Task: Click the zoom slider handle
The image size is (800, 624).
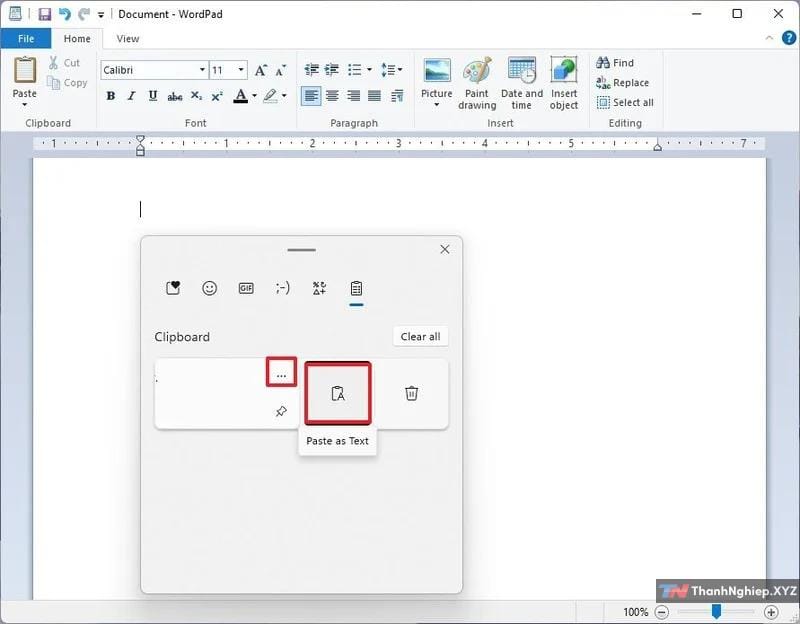Action: pyautogui.click(x=716, y=611)
